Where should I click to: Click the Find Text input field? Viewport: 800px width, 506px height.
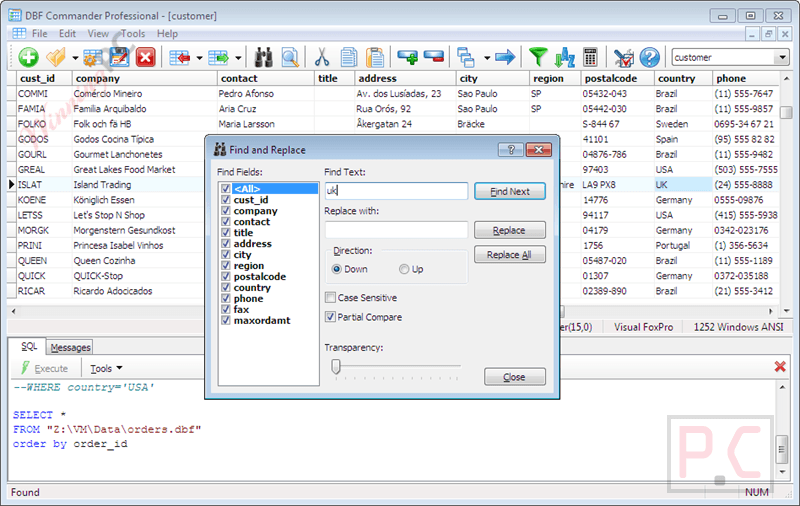[396, 191]
